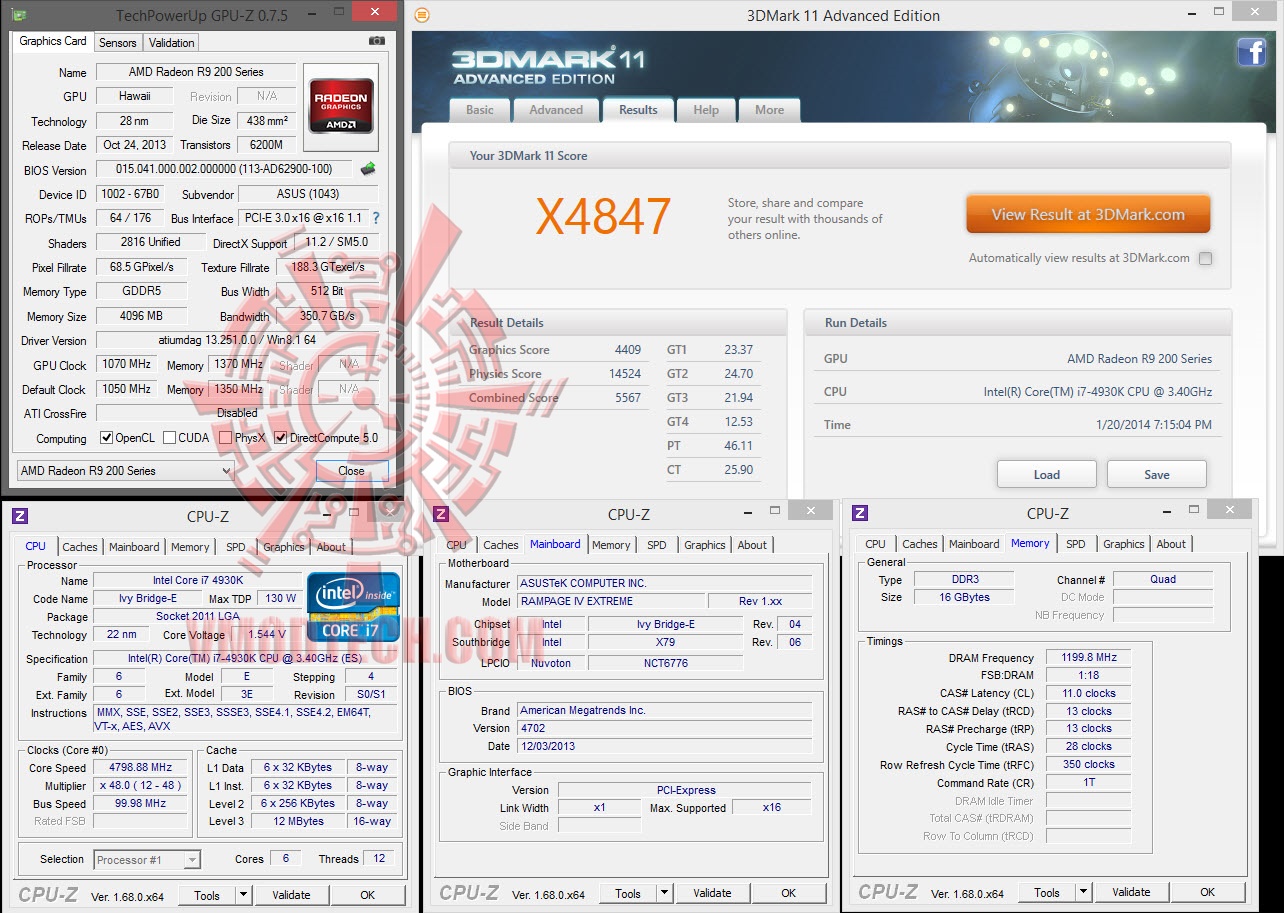Select About tab in the Memory window

click(x=1171, y=544)
